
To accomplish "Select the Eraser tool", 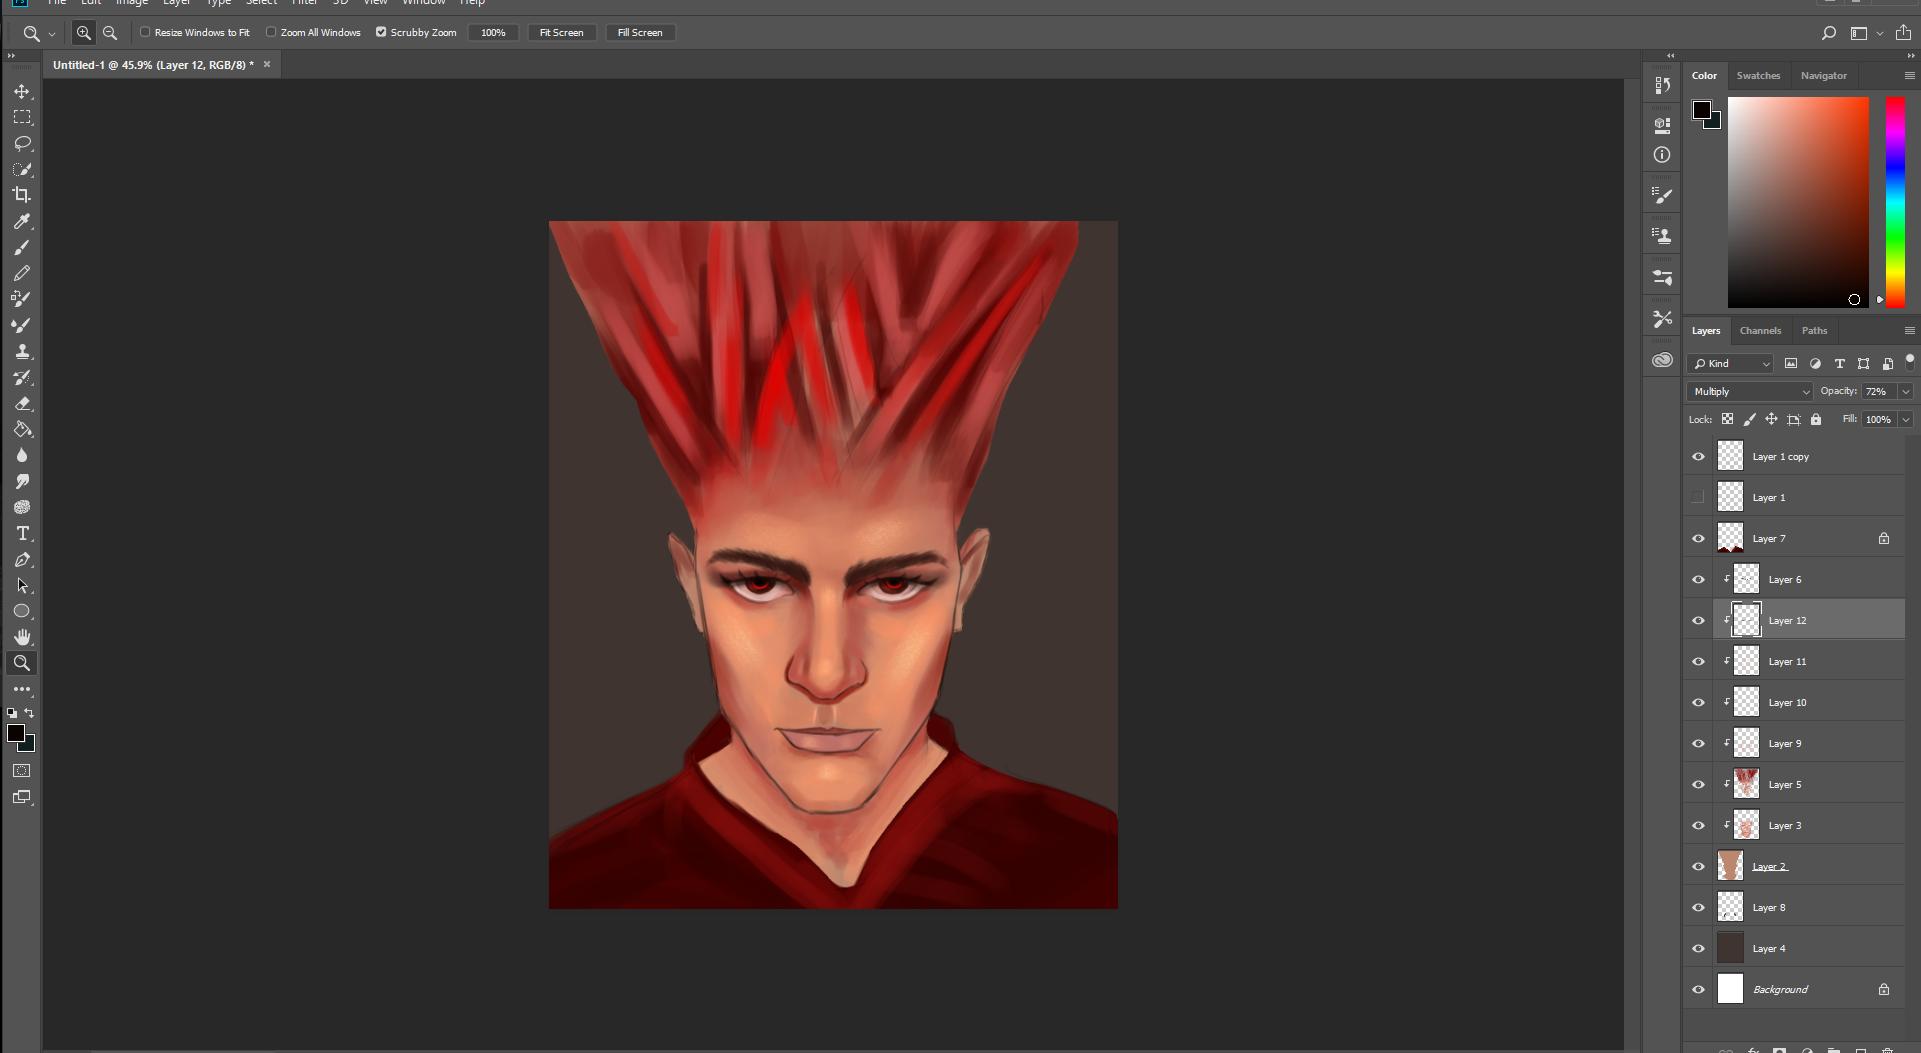I will pos(22,403).
